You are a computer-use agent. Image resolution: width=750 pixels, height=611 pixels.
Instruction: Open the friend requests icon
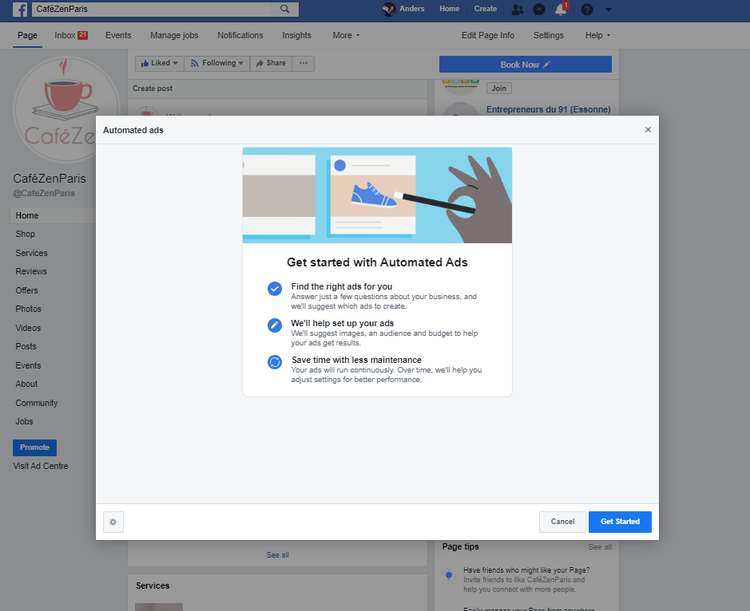[x=517, y=9]
